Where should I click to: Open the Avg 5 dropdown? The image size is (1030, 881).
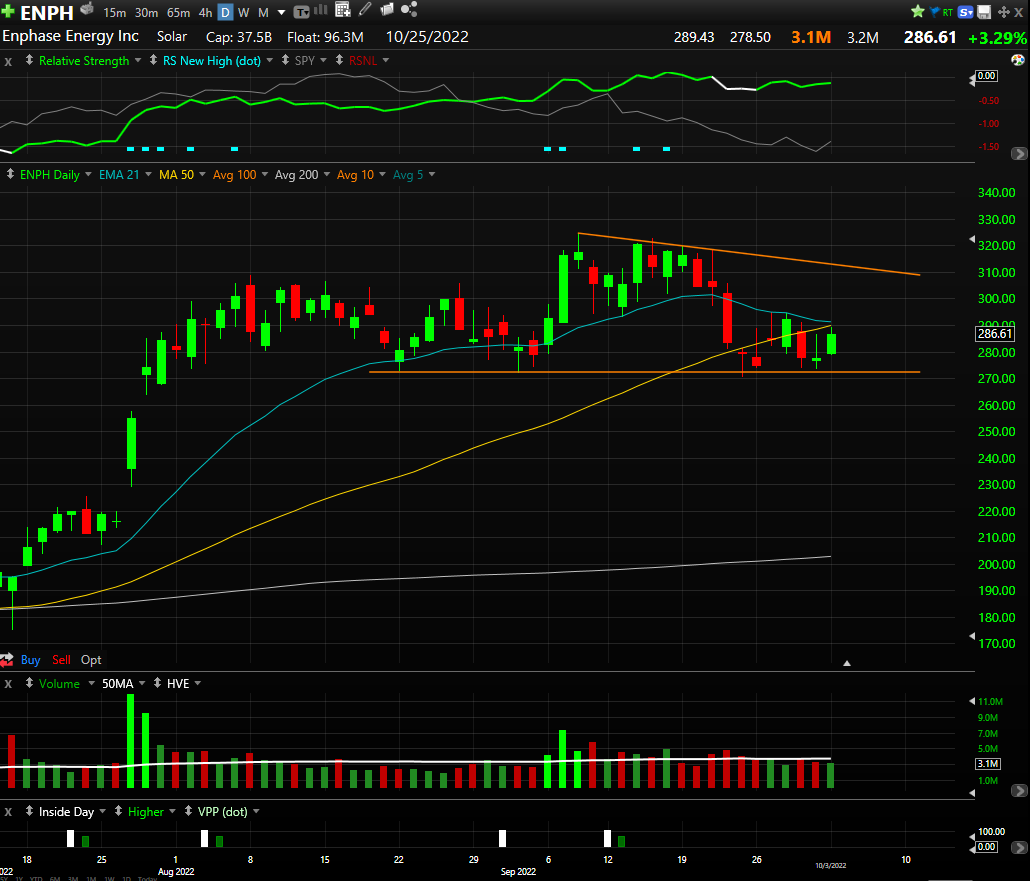point(432,175)
